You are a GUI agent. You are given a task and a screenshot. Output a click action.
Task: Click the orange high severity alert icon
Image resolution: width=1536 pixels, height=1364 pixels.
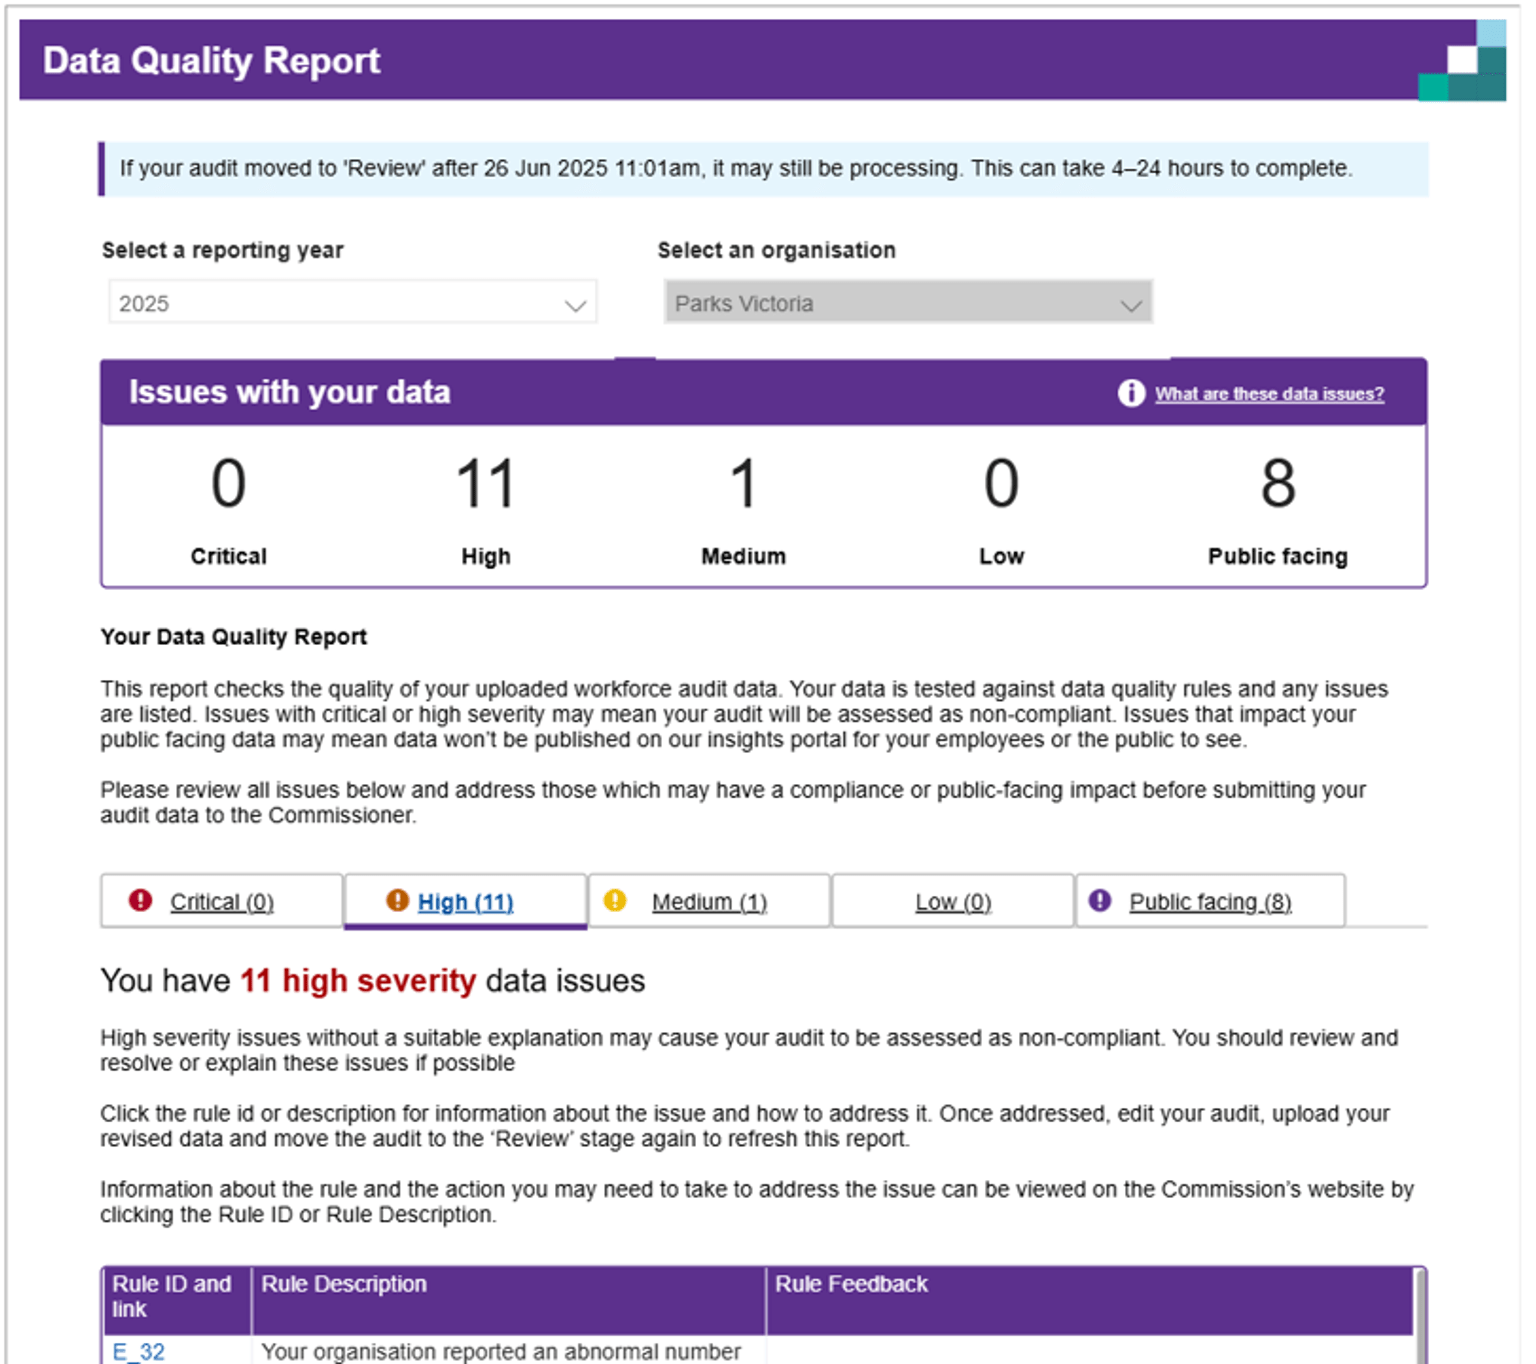tap(397, 900)
